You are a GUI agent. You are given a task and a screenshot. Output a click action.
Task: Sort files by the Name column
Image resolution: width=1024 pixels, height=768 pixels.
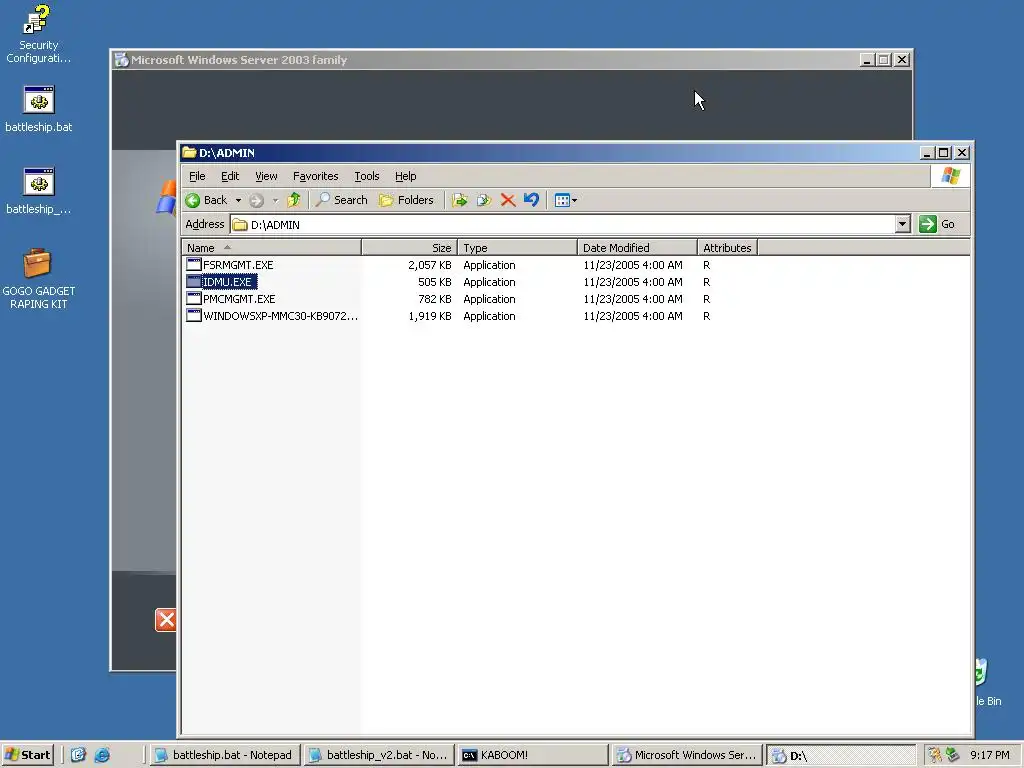271,248
